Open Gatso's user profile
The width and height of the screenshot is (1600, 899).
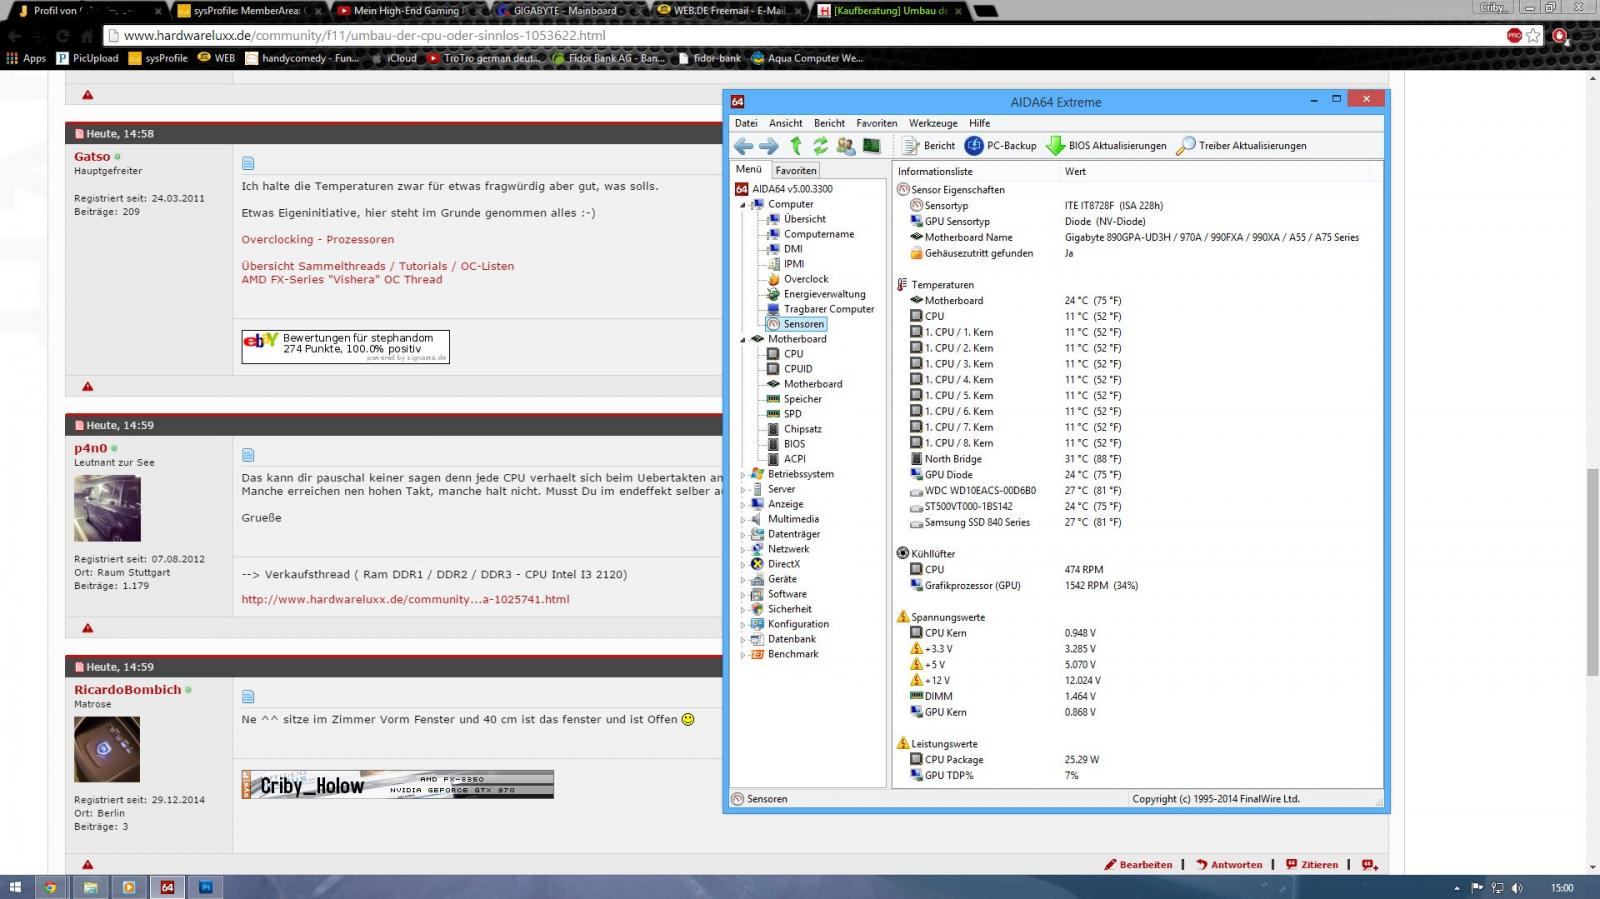92,157
